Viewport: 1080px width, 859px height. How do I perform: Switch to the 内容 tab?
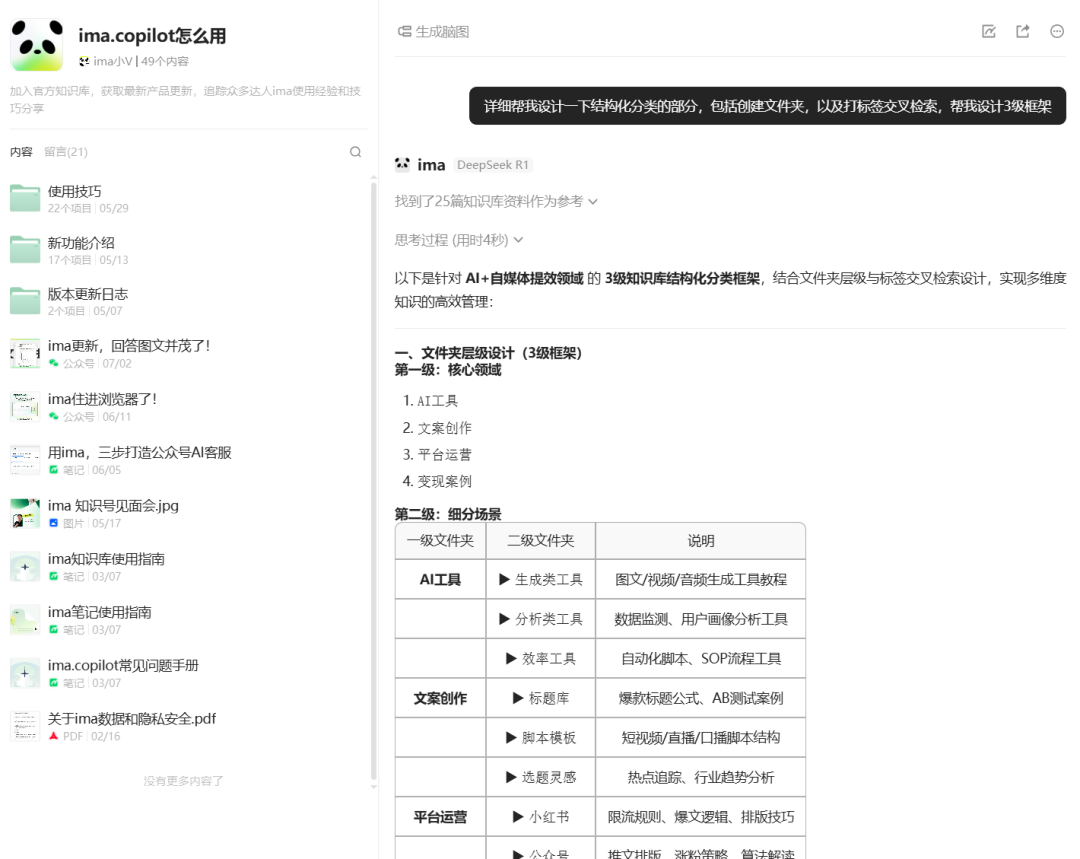pos(21,152)
